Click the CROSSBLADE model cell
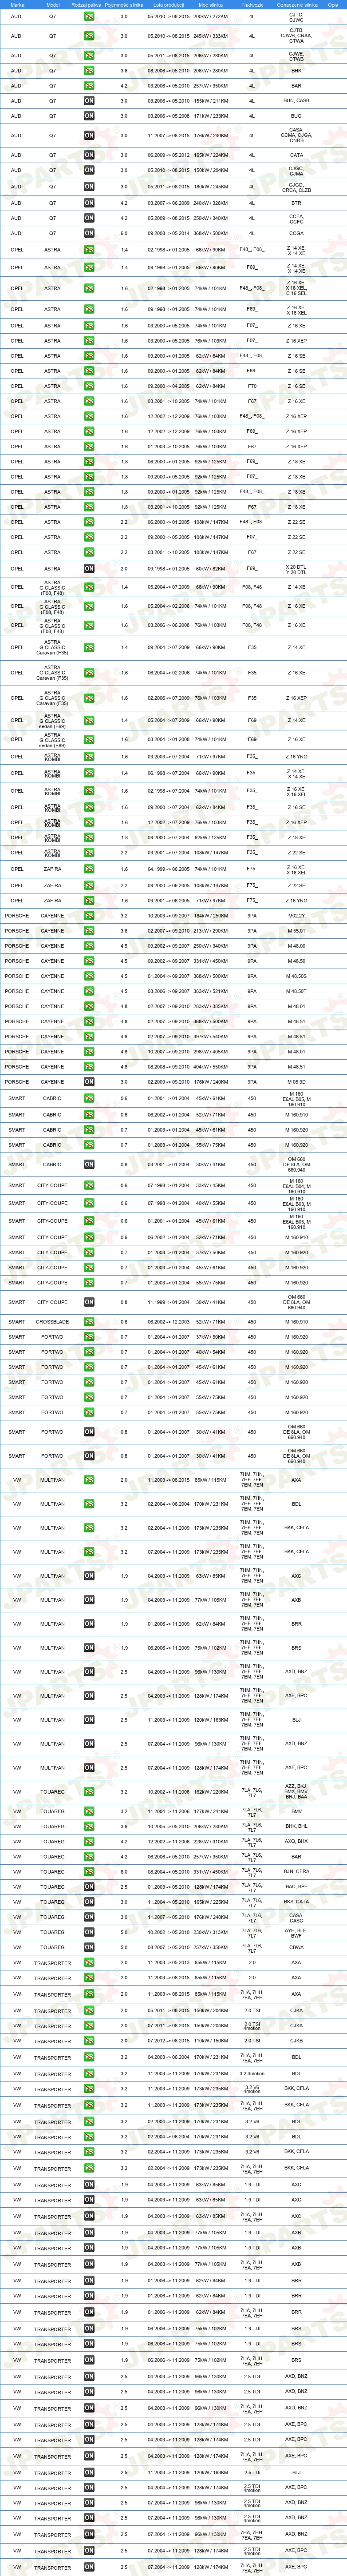 53,1322
